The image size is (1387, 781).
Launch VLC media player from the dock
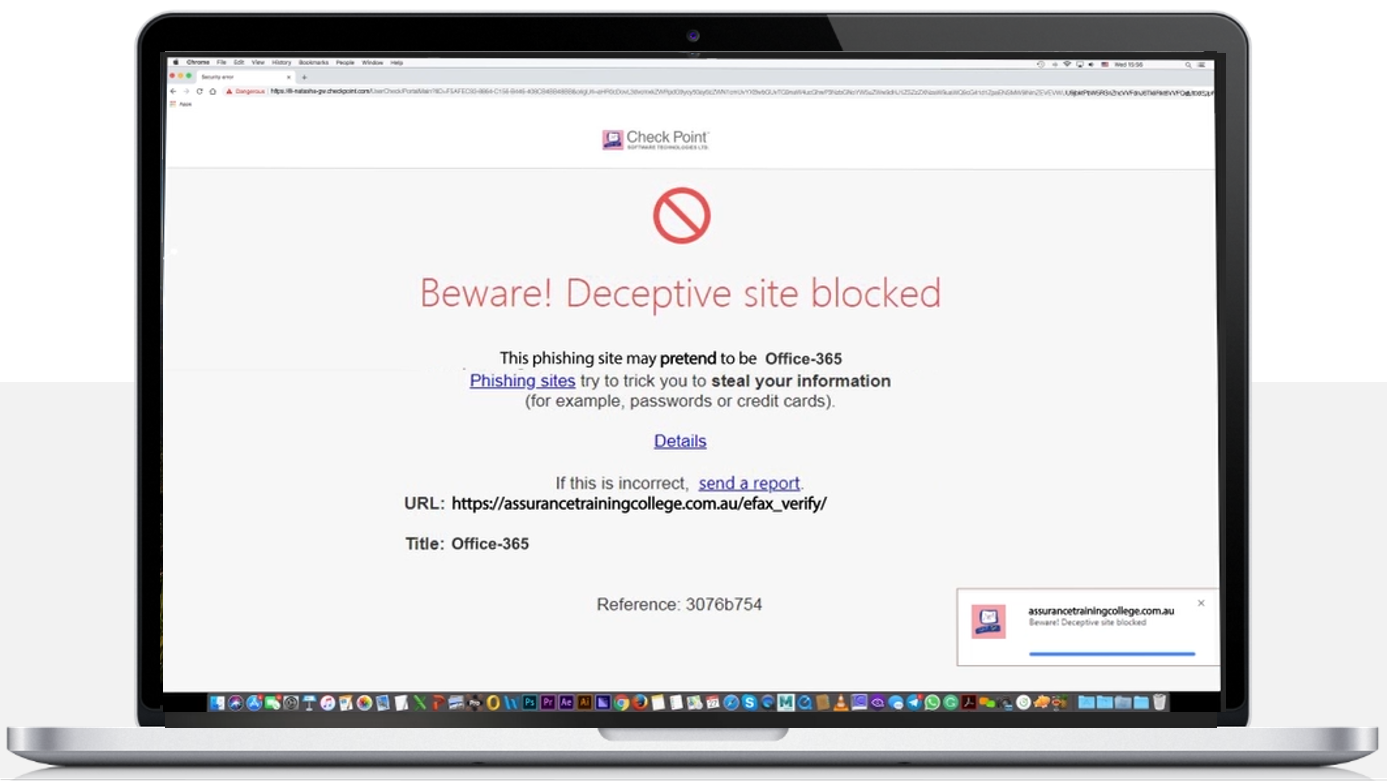(841, 703)
